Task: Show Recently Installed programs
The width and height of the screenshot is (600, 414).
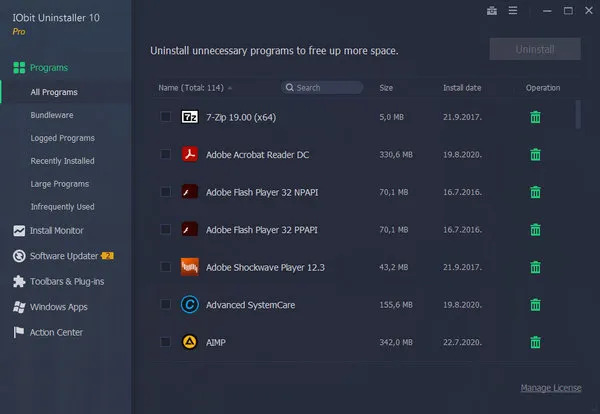Action: (62, 161)
